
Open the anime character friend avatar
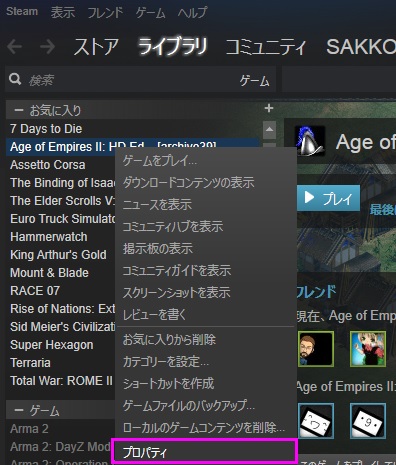(x=368, y=349)
